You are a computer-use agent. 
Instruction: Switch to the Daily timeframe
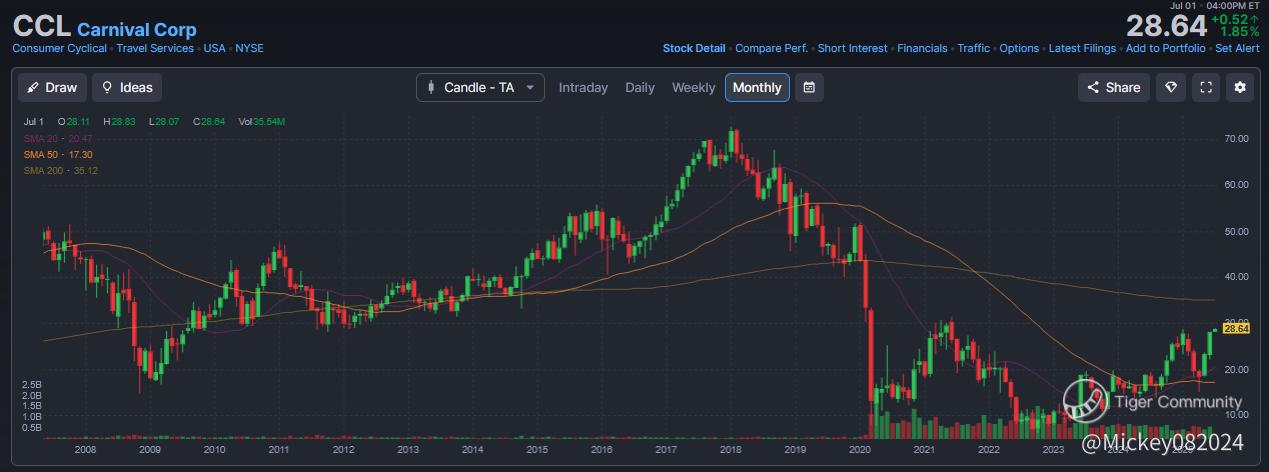(640, 87)
